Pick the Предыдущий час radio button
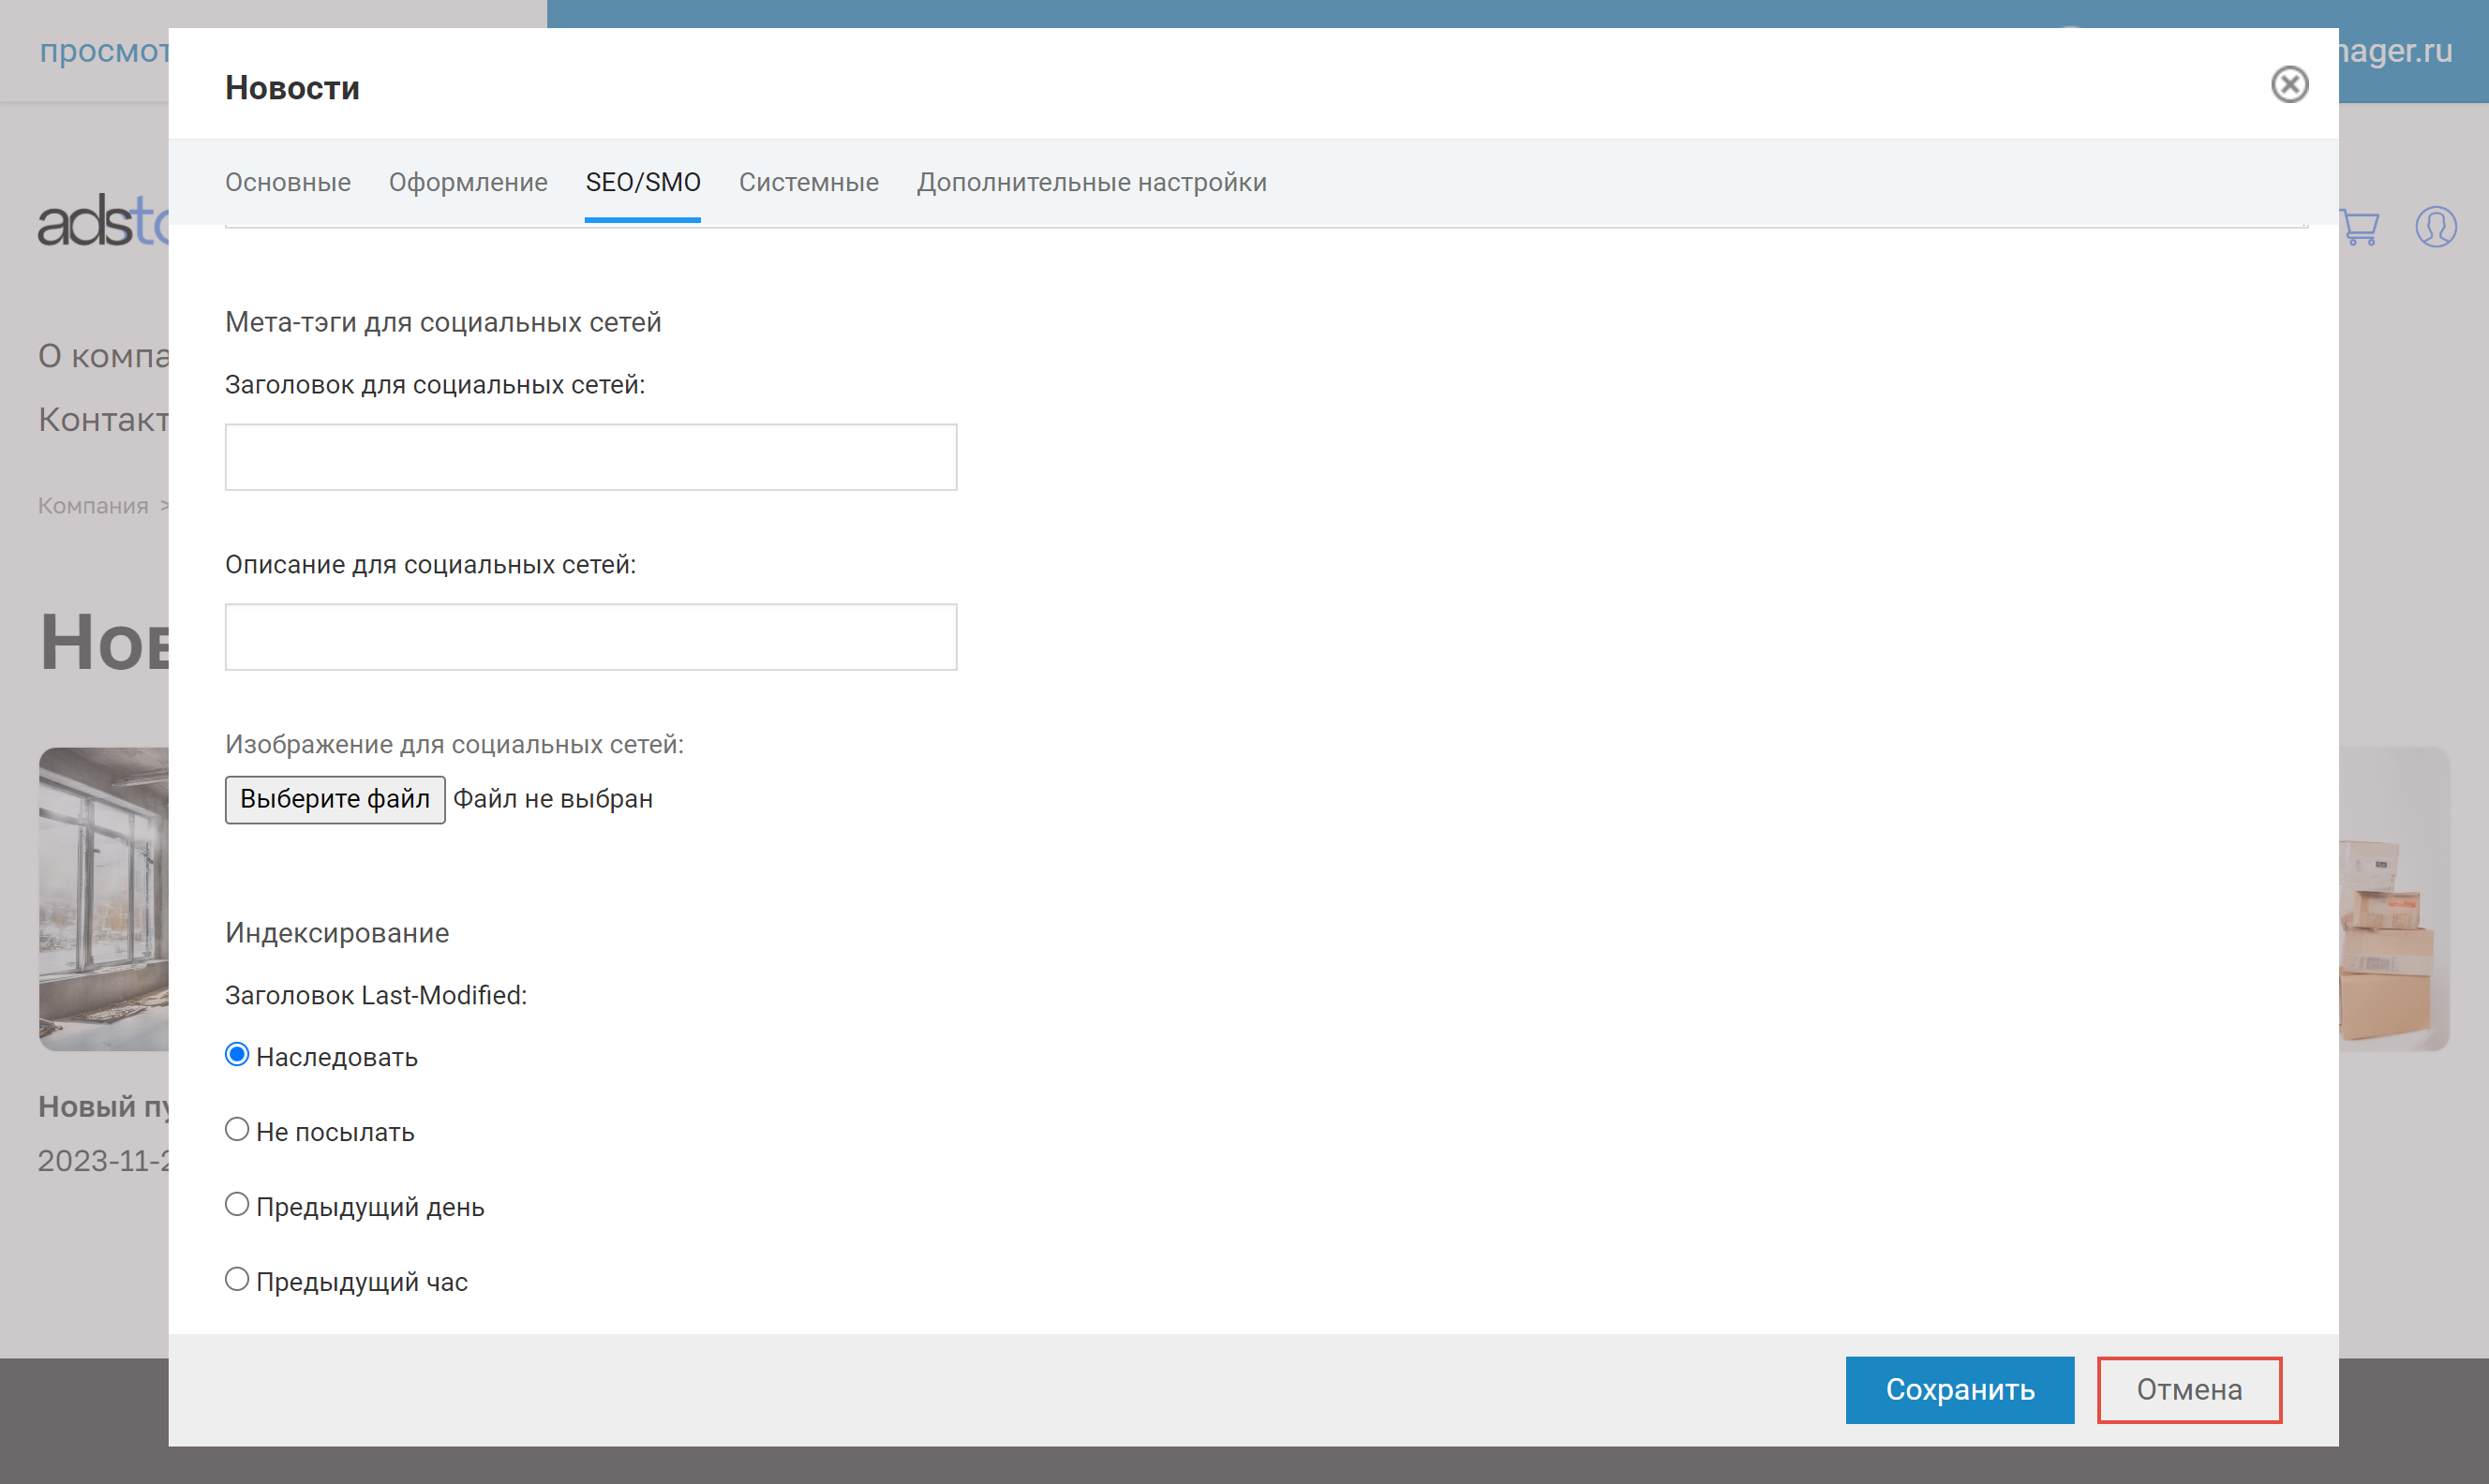This screenshot has height=1484, width=2489. coord(237,1280)
